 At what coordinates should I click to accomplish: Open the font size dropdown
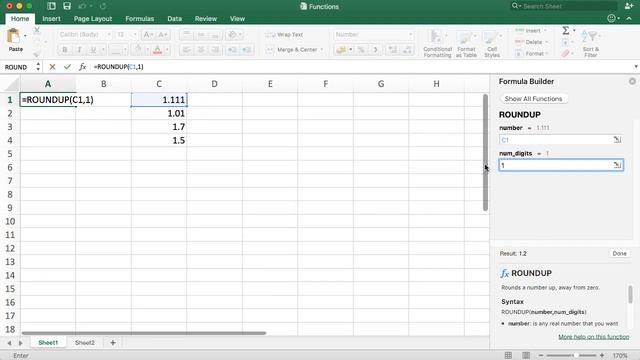tap(134, 35)
